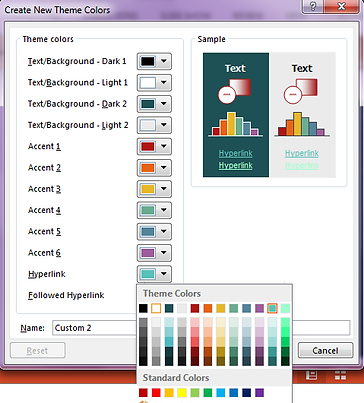364x403 pixels.
Task: Click the faded followed Hyperlink in light sample
Action: point(302,165)
